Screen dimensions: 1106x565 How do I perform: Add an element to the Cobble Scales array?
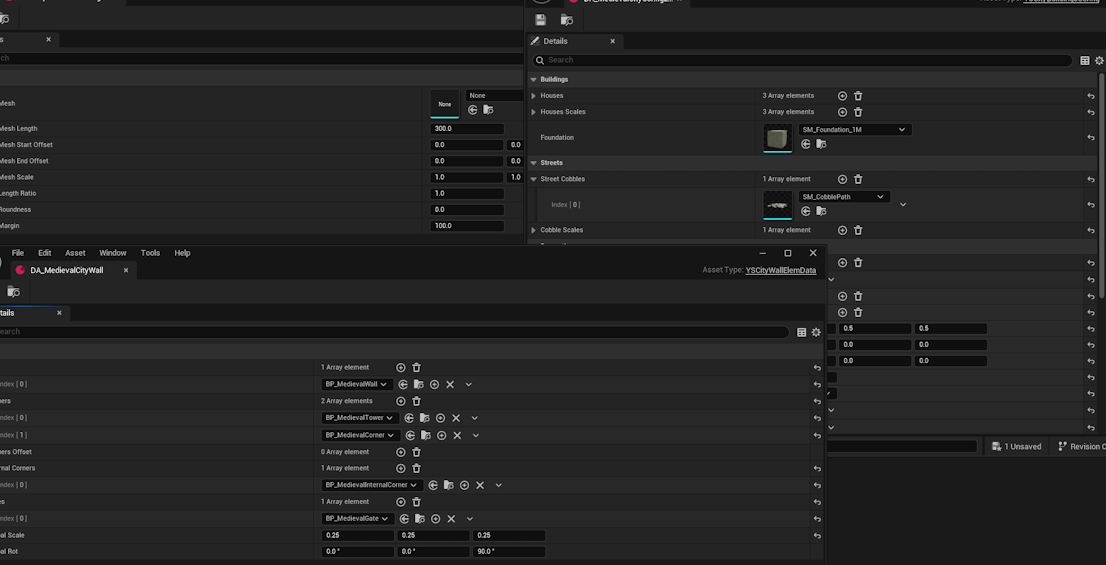(842, 230)
